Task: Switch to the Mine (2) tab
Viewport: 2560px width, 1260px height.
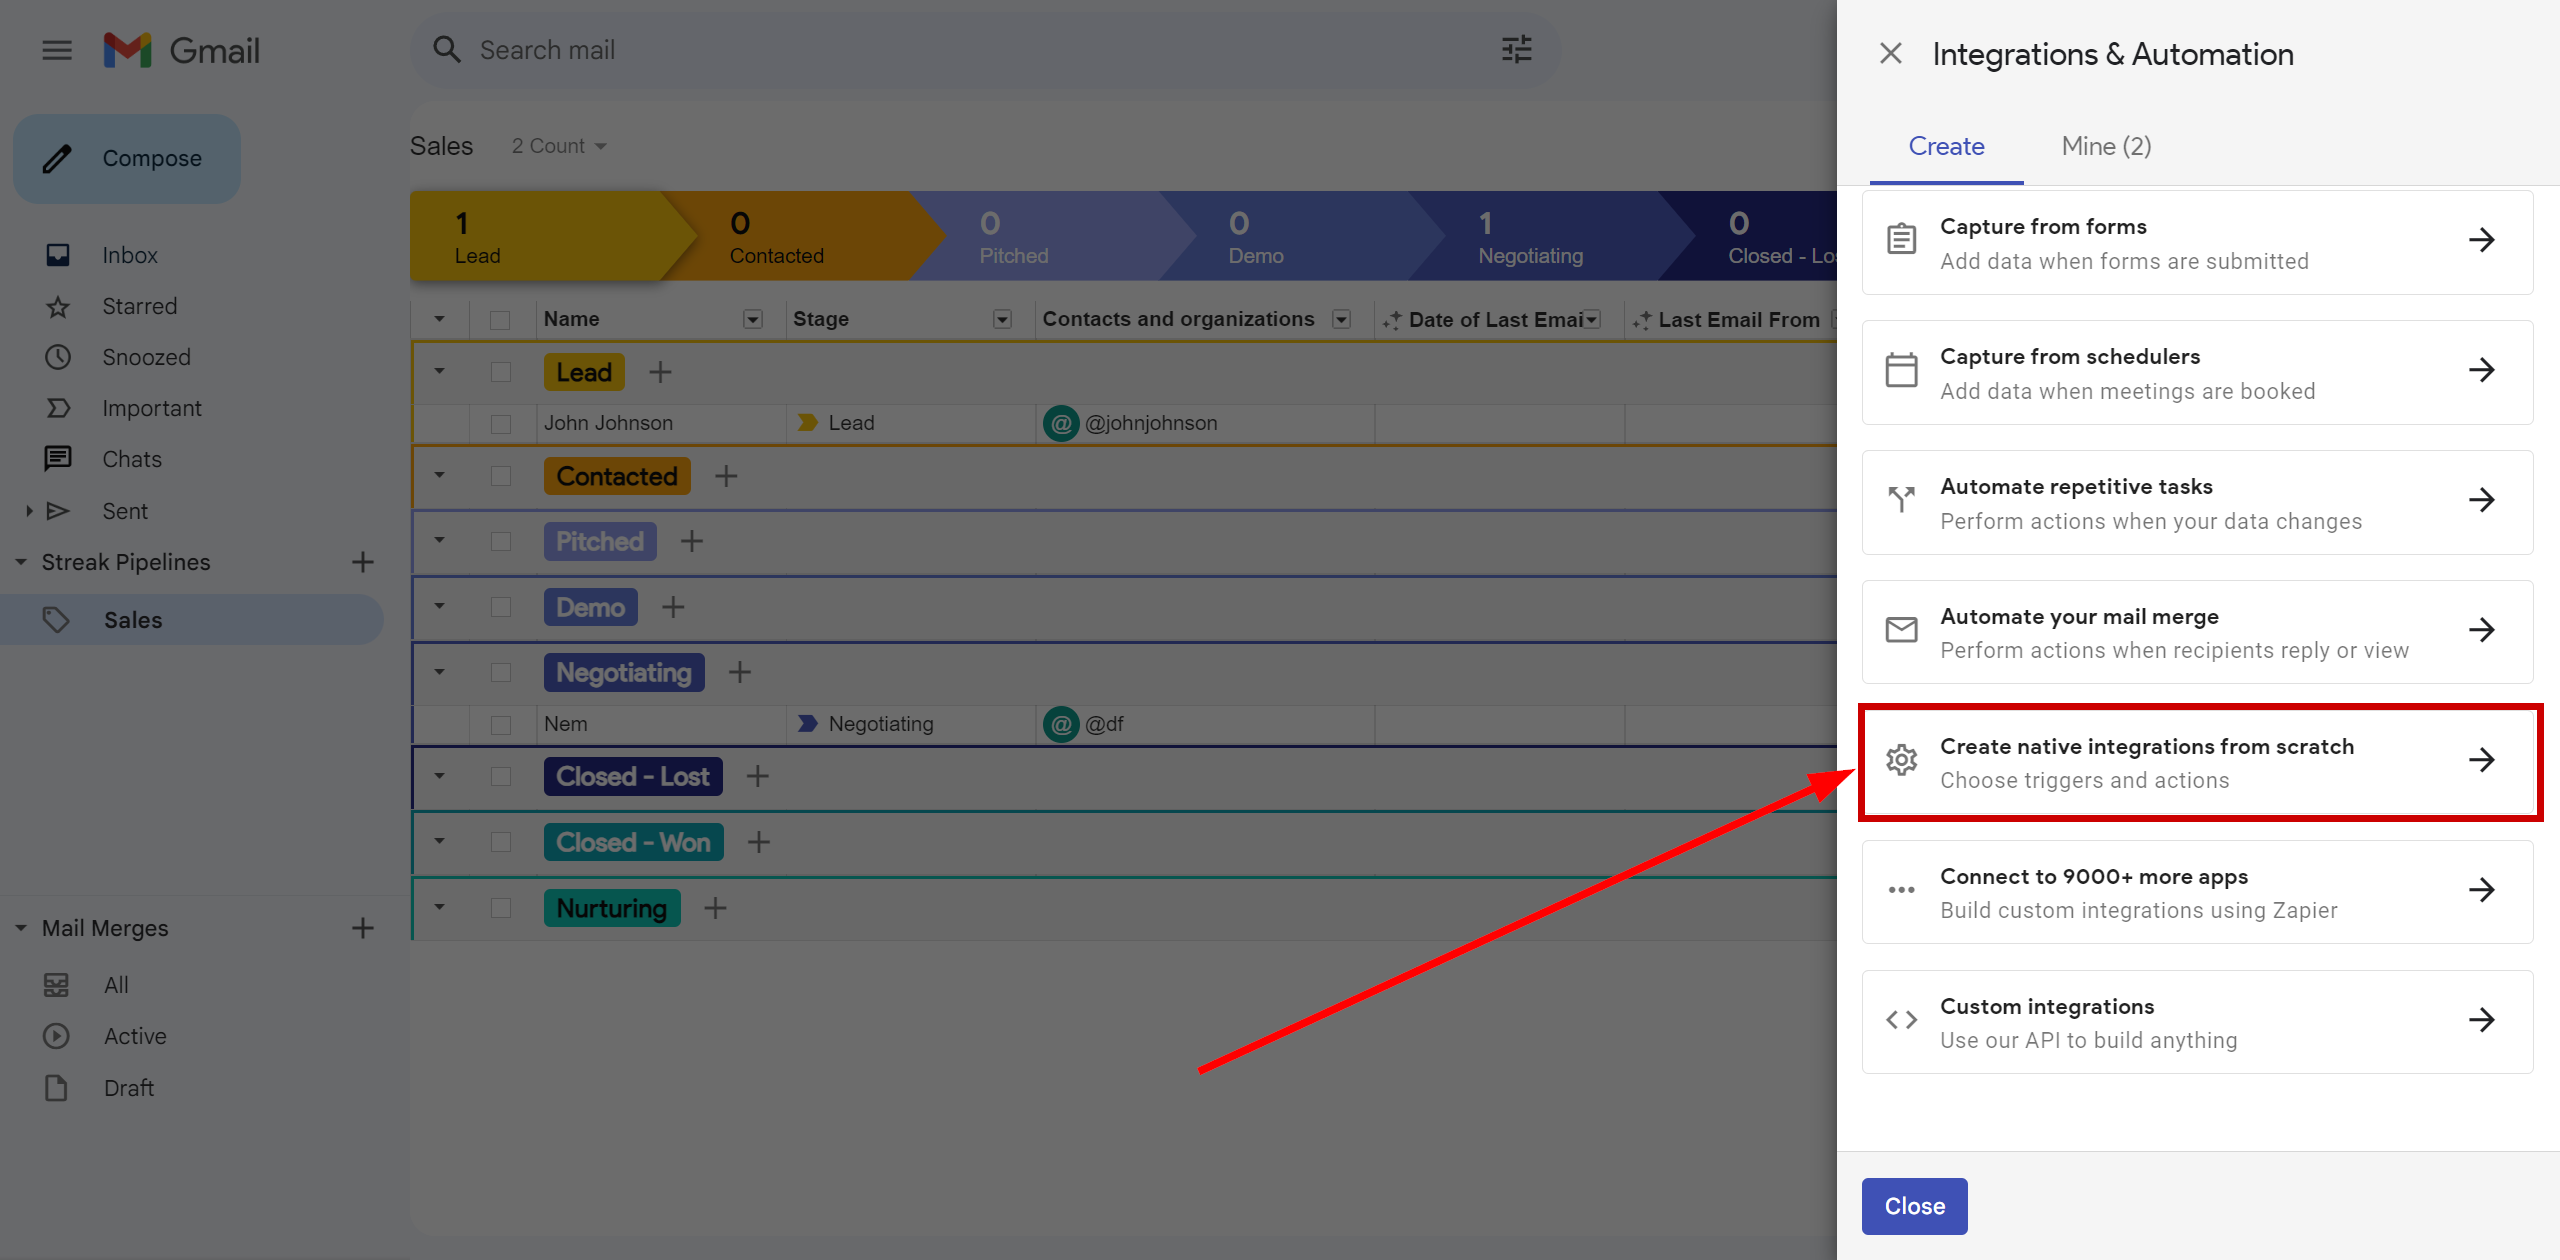Action: [2106, 146]
